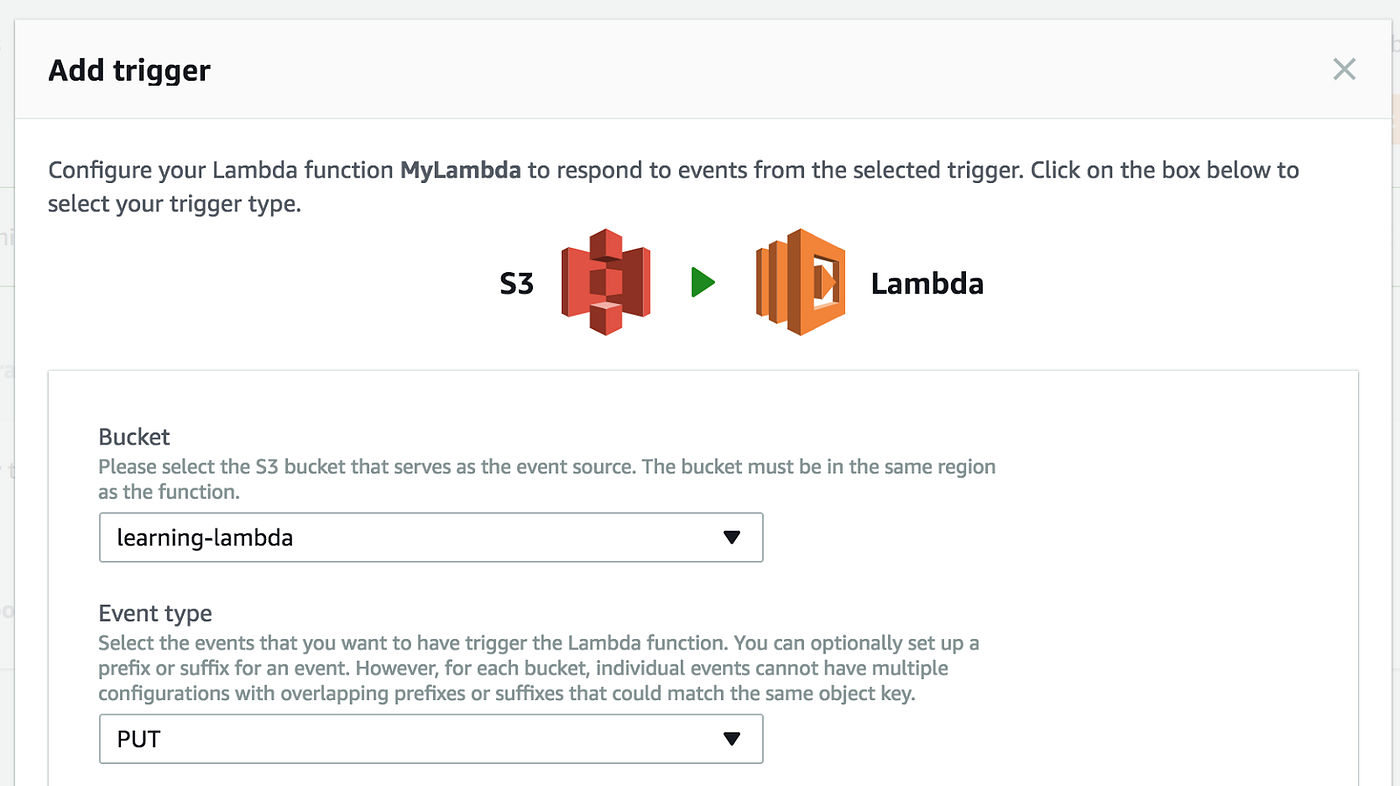Click the bold MyLambda function name
Screen dimensions: 1400x786
460,170
